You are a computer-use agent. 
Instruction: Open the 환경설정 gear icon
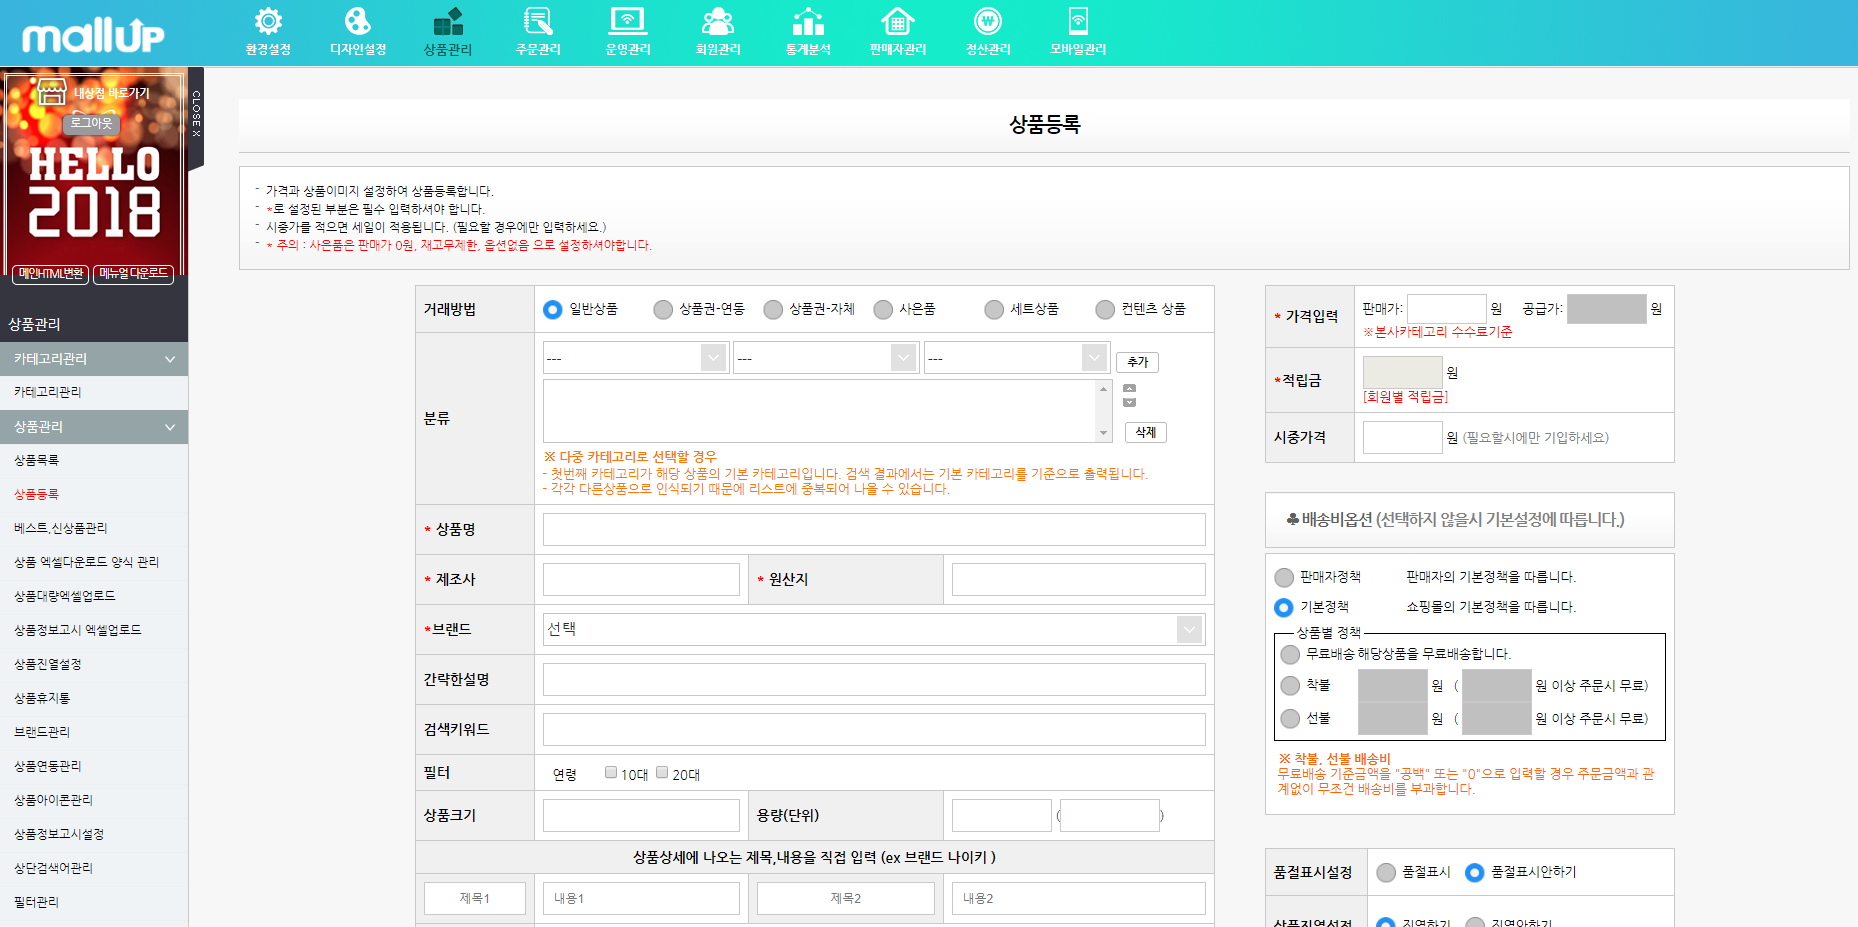click(268, 22)
